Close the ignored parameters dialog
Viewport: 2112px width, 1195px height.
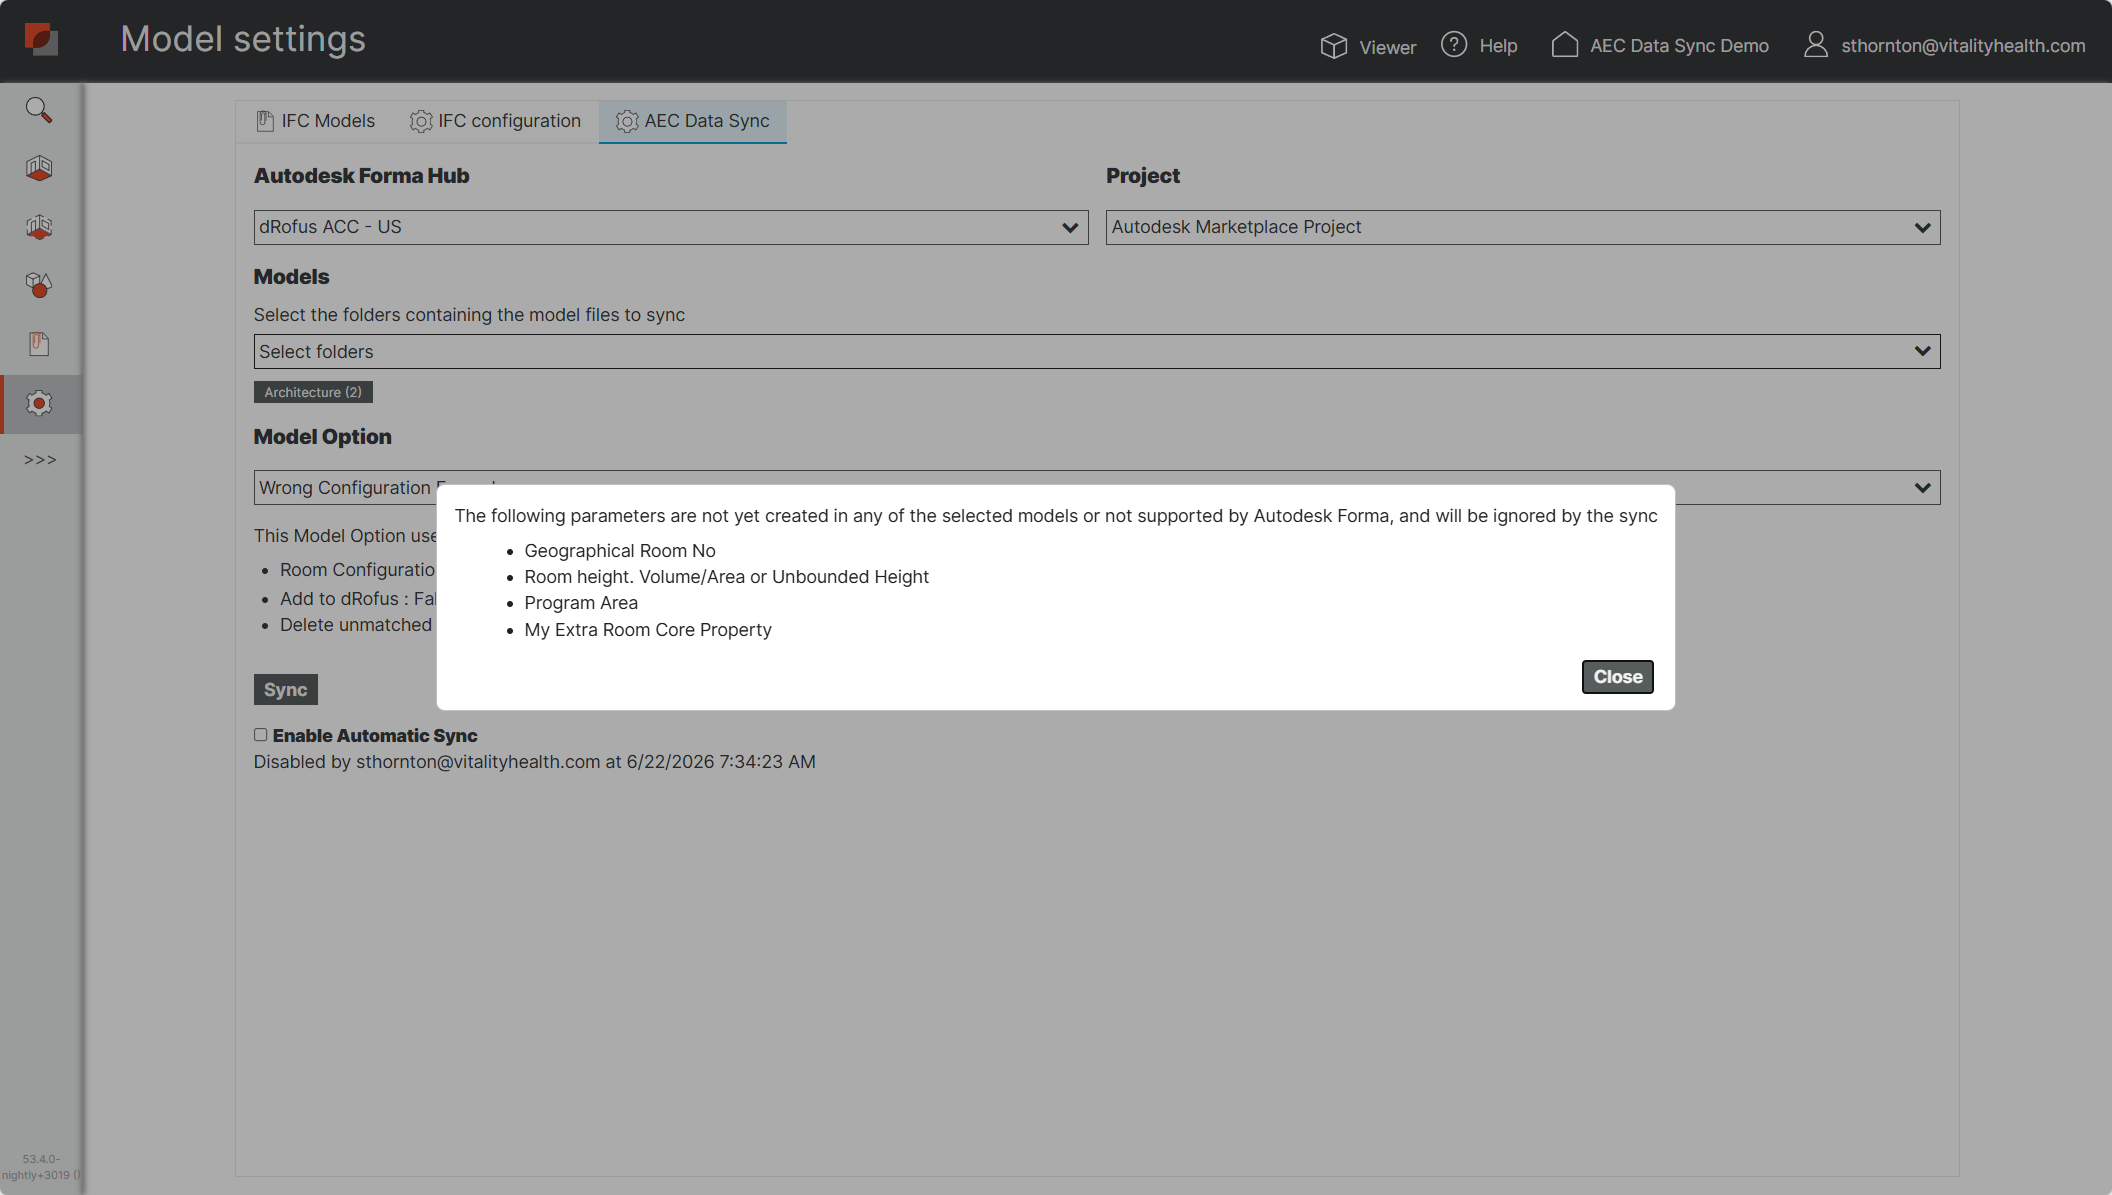1617,677
